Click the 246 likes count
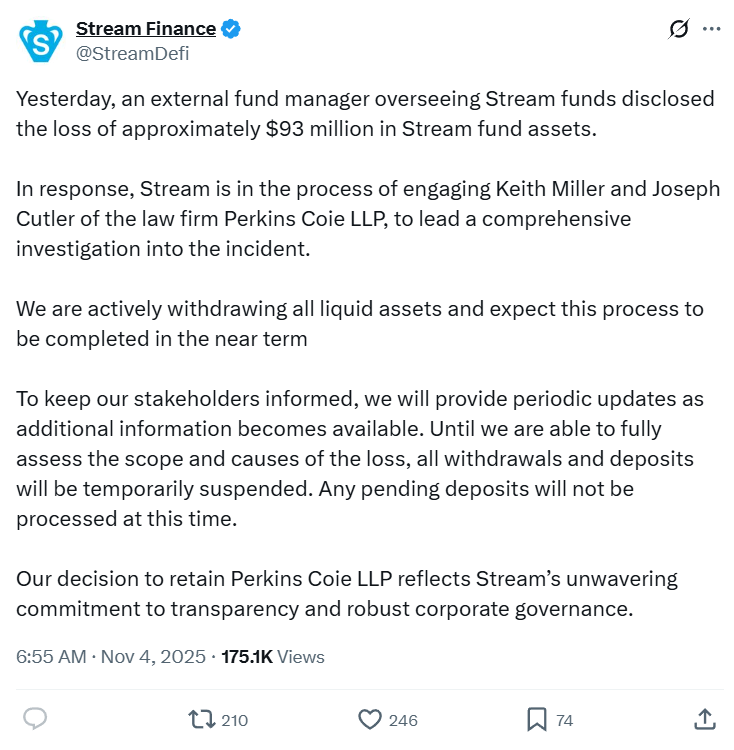Screen dimensions: 734x750 coord(403,720)
